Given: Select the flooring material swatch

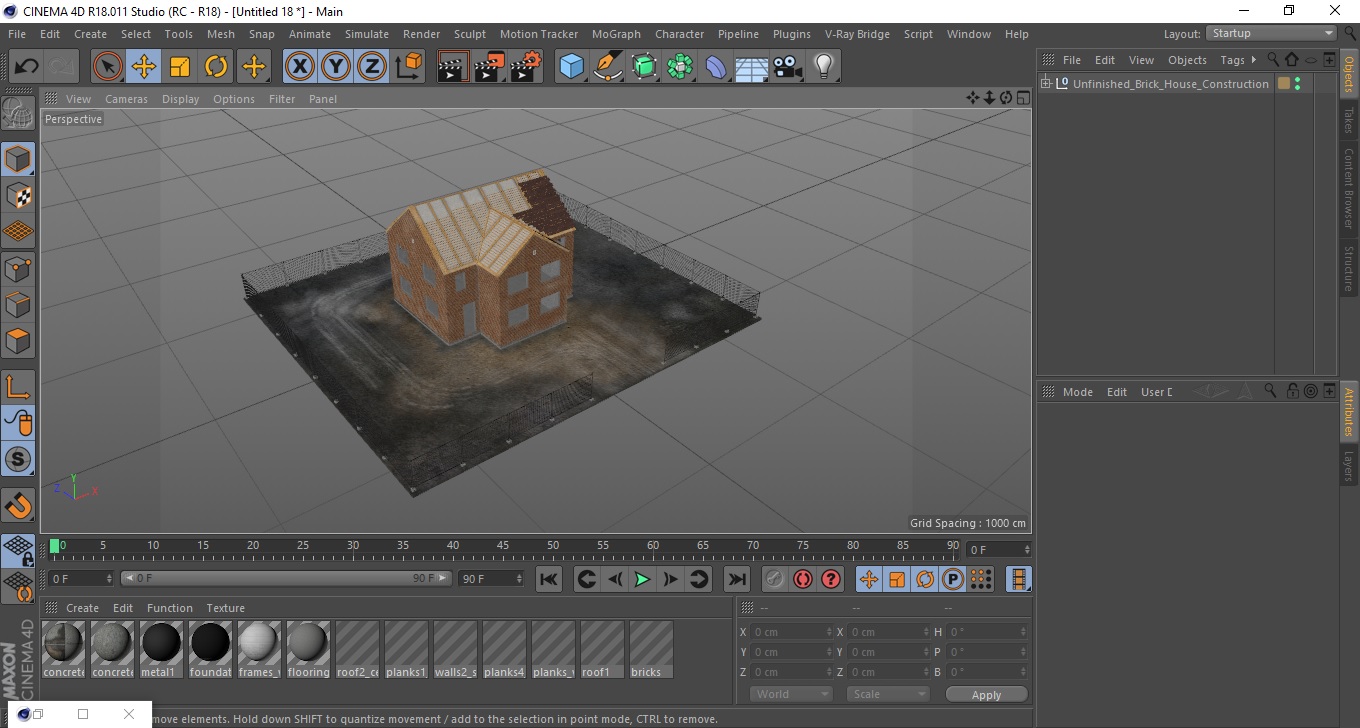Looking at the screenshot, I should (x=308, y=649).
